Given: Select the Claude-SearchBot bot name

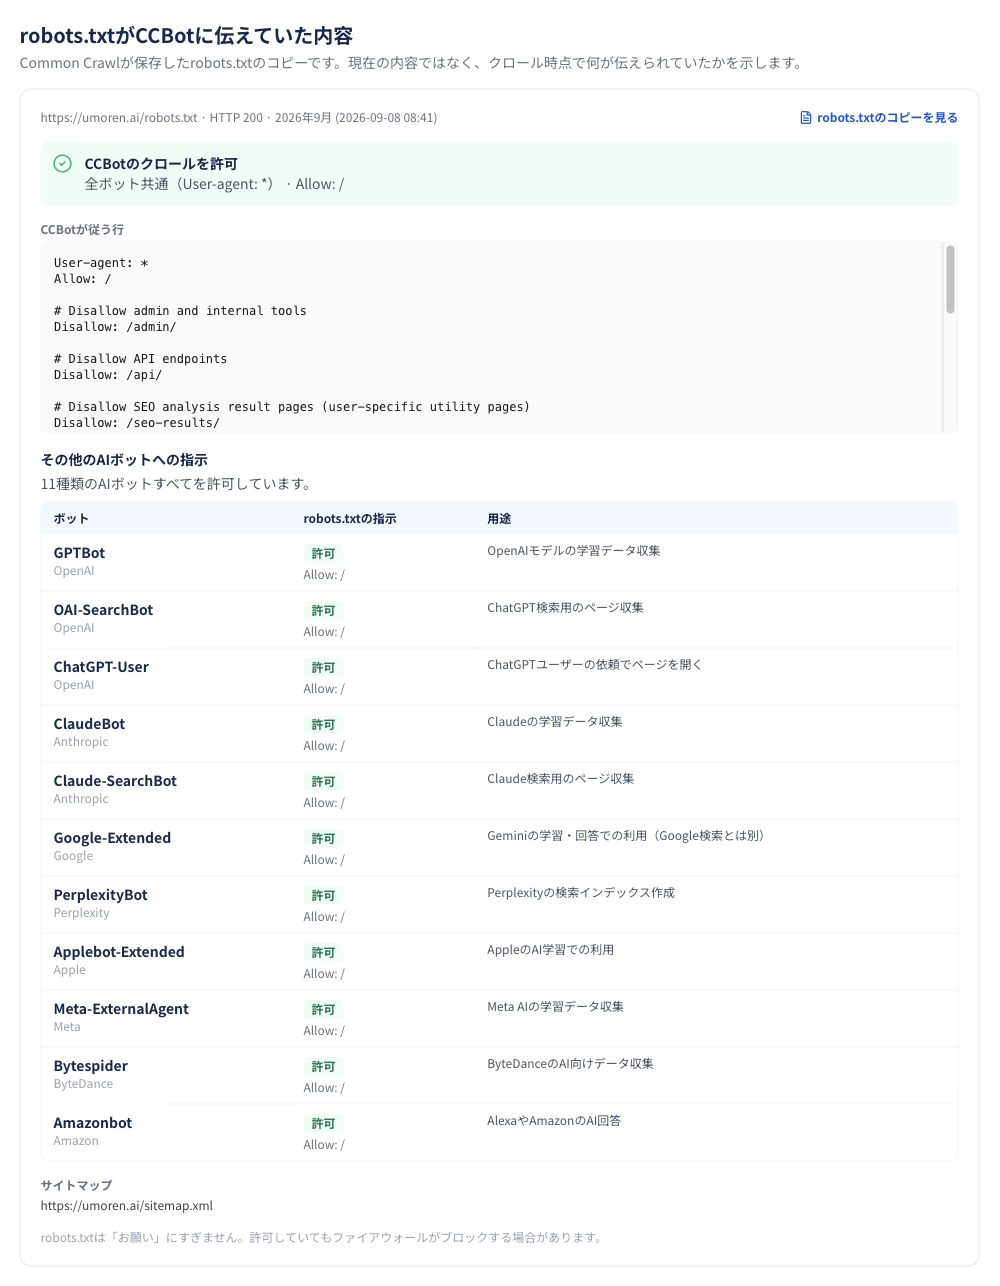Looking at the screenshot, I should coord(115,781).
